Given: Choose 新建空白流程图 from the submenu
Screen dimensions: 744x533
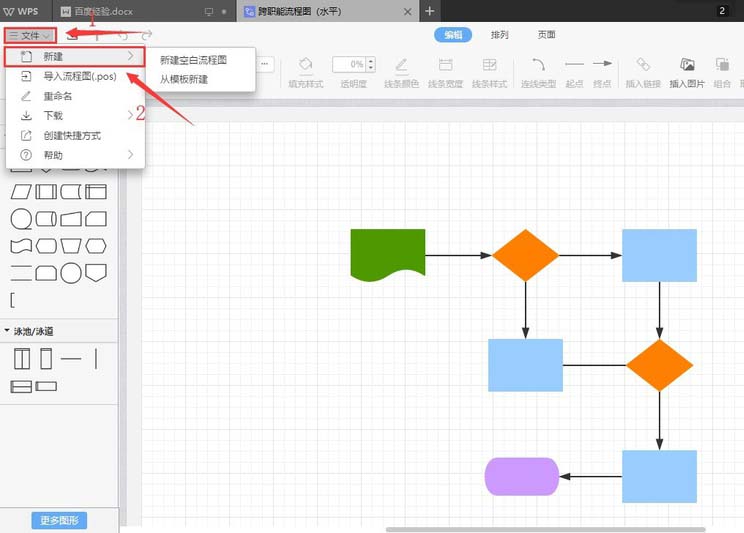Looking at the screenshot, I should [193, 60].
